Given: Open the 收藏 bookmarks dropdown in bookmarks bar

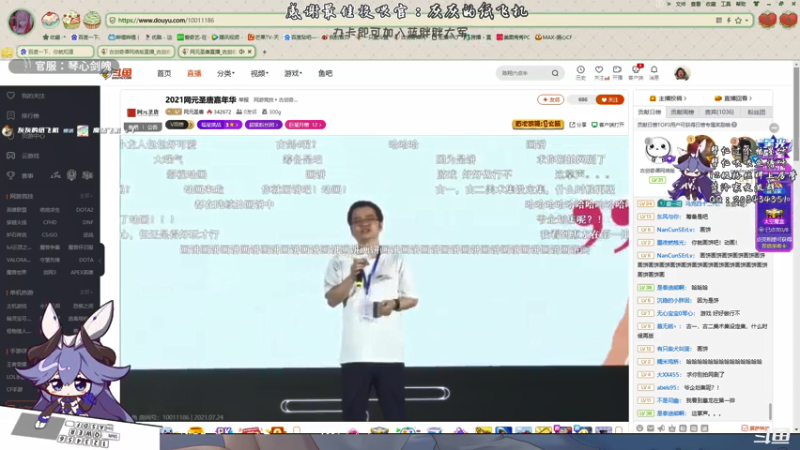Looking at the screenshot, I should click(x=54, y=37).
